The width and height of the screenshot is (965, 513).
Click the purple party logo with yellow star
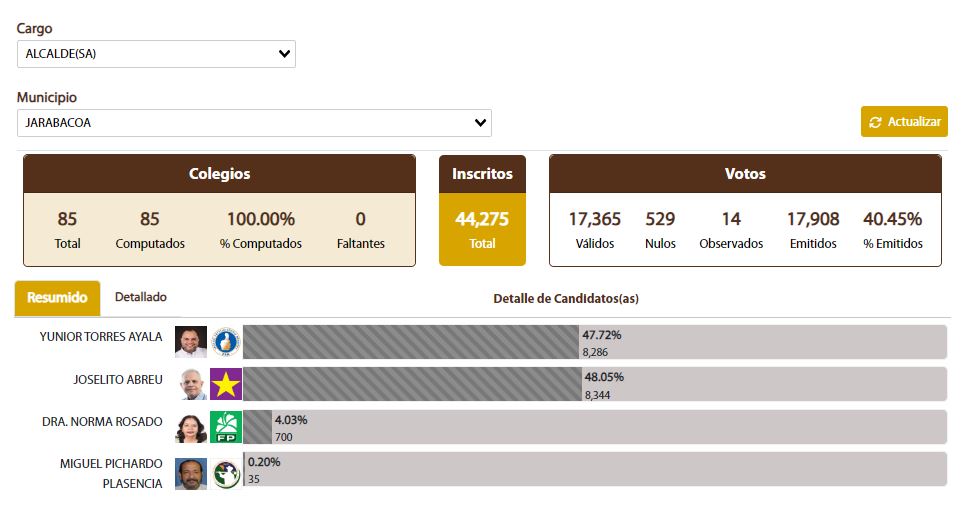tap(226, 385)
